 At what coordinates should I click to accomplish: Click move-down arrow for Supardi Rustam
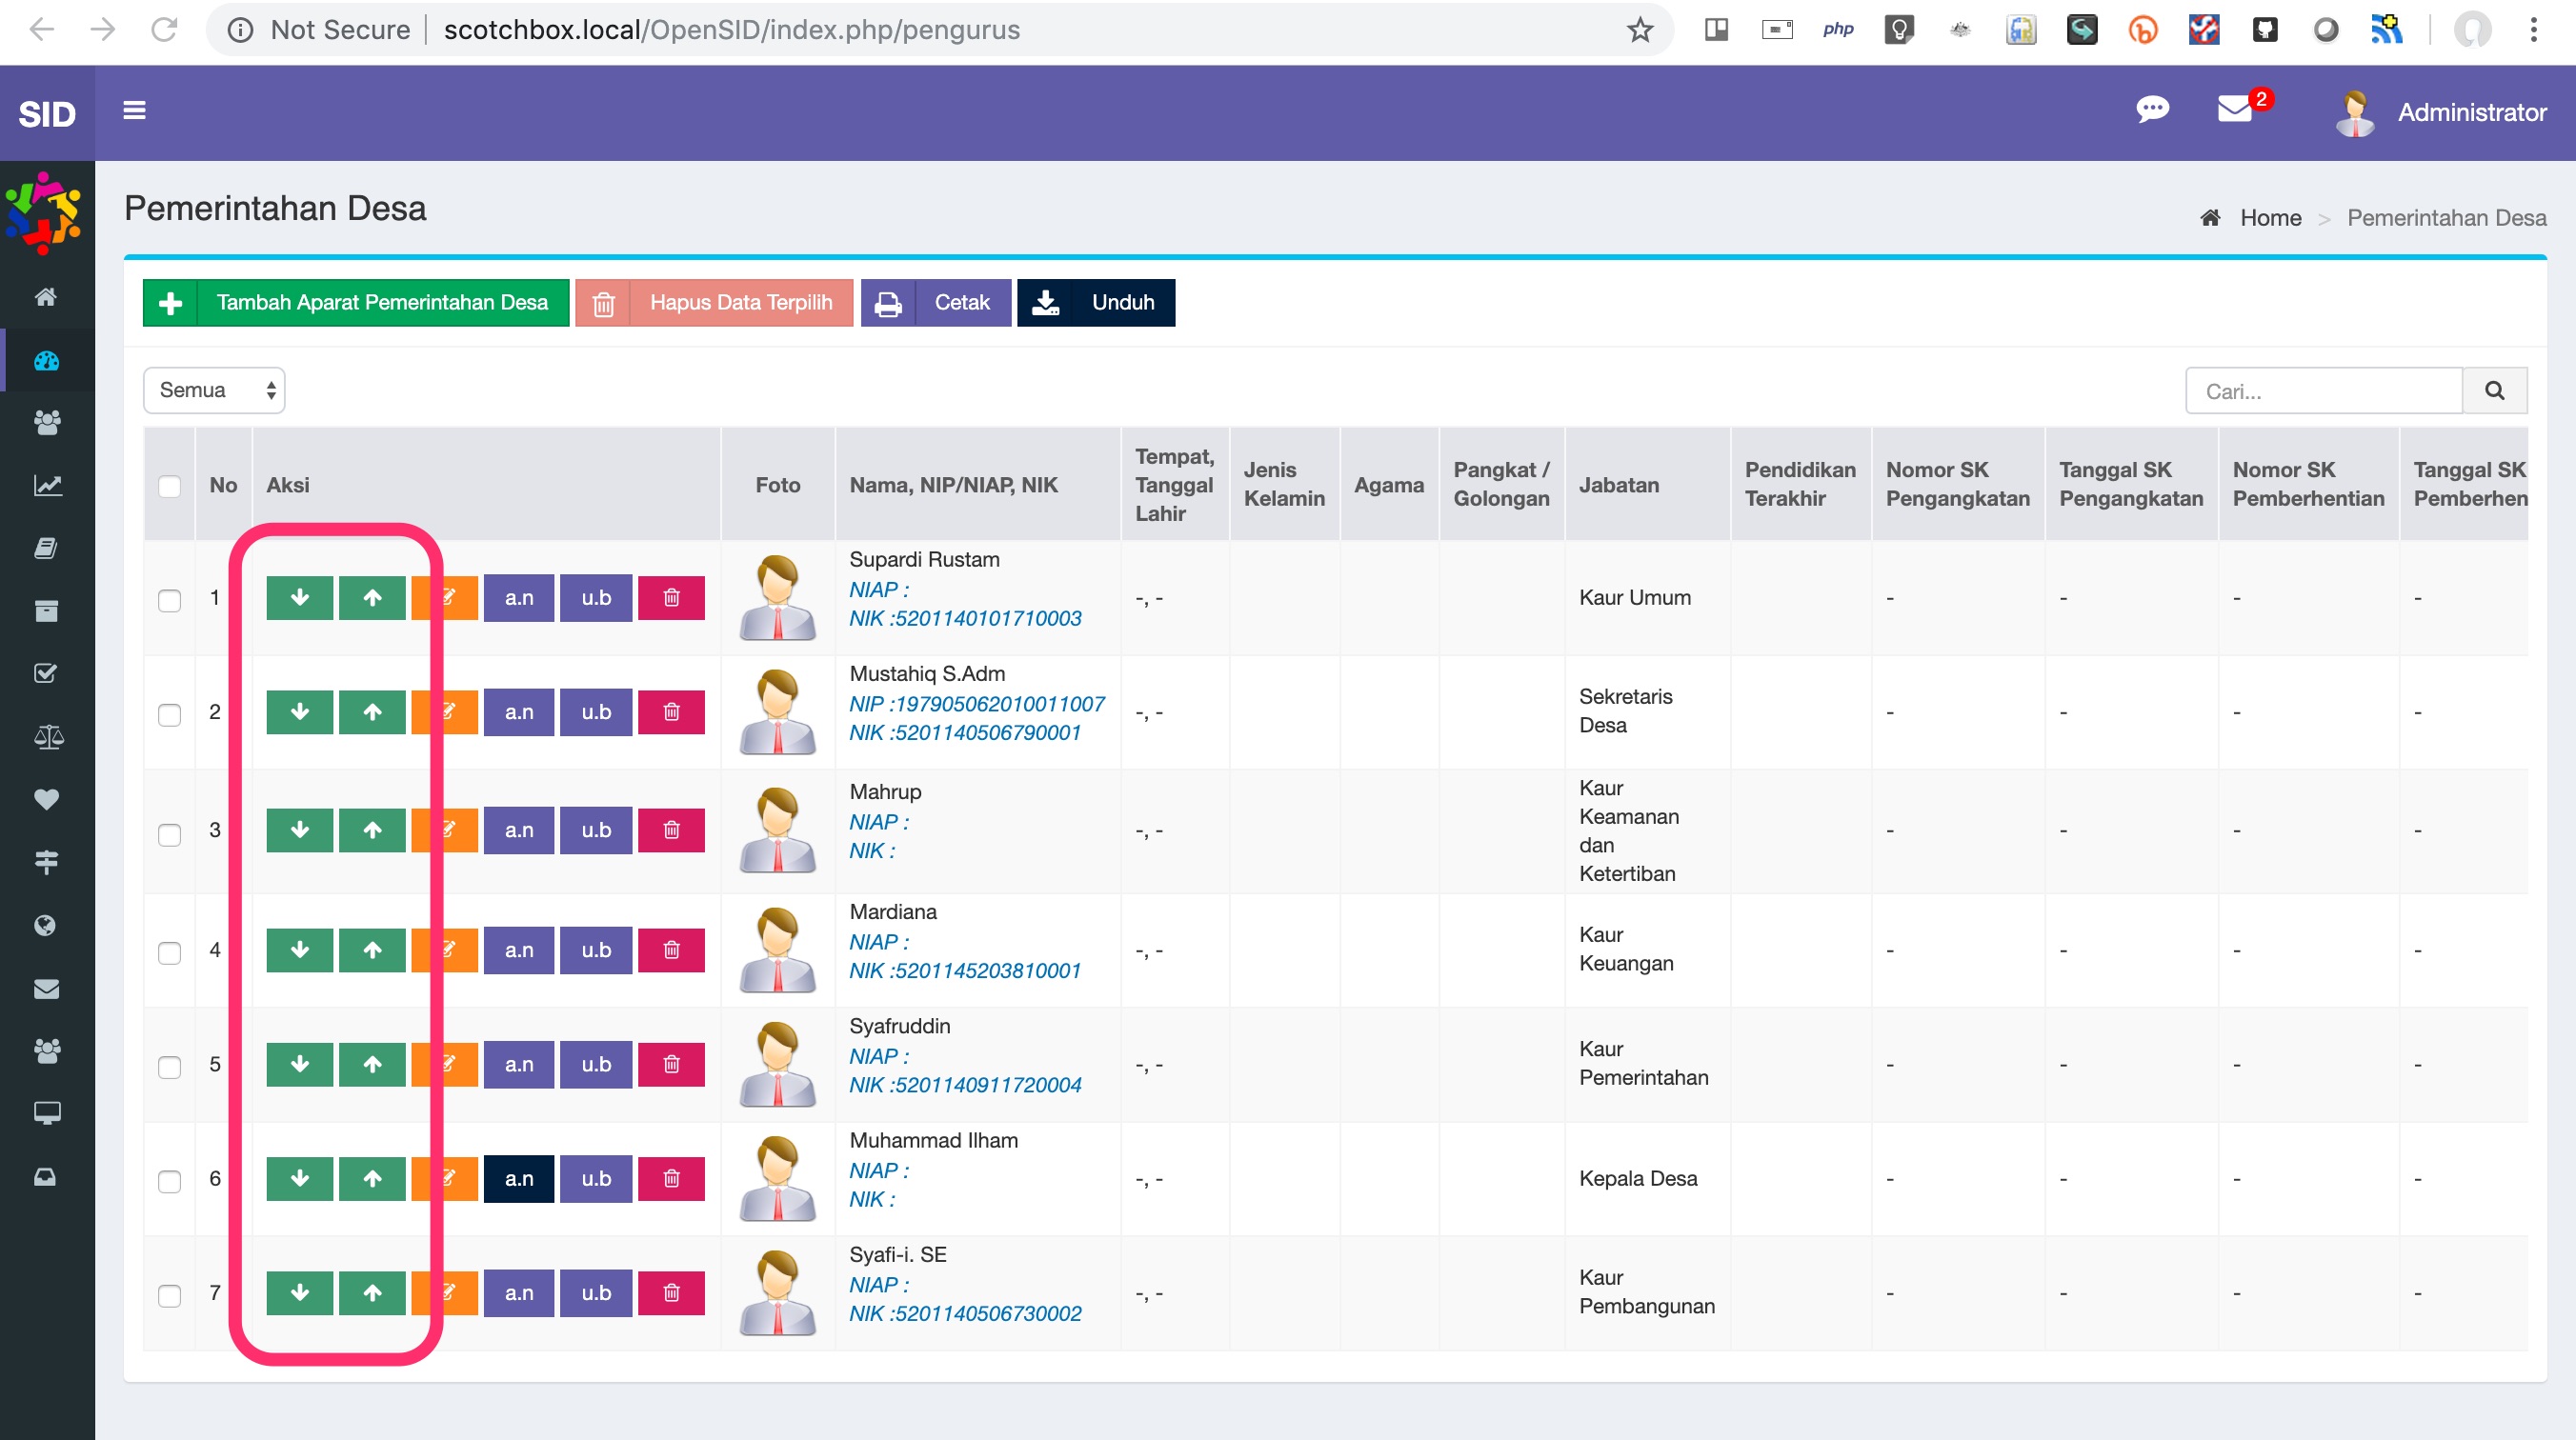click(x=299, y=598)
